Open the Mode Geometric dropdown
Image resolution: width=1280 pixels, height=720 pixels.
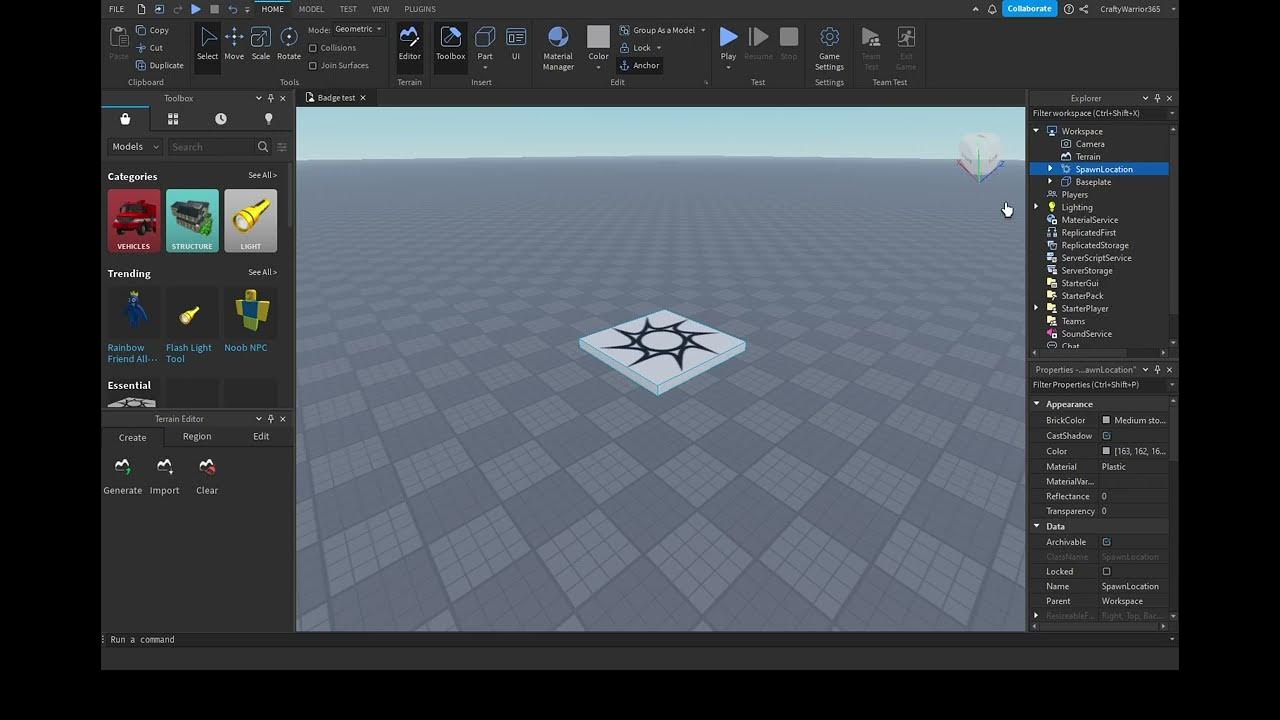pos(358,30)
